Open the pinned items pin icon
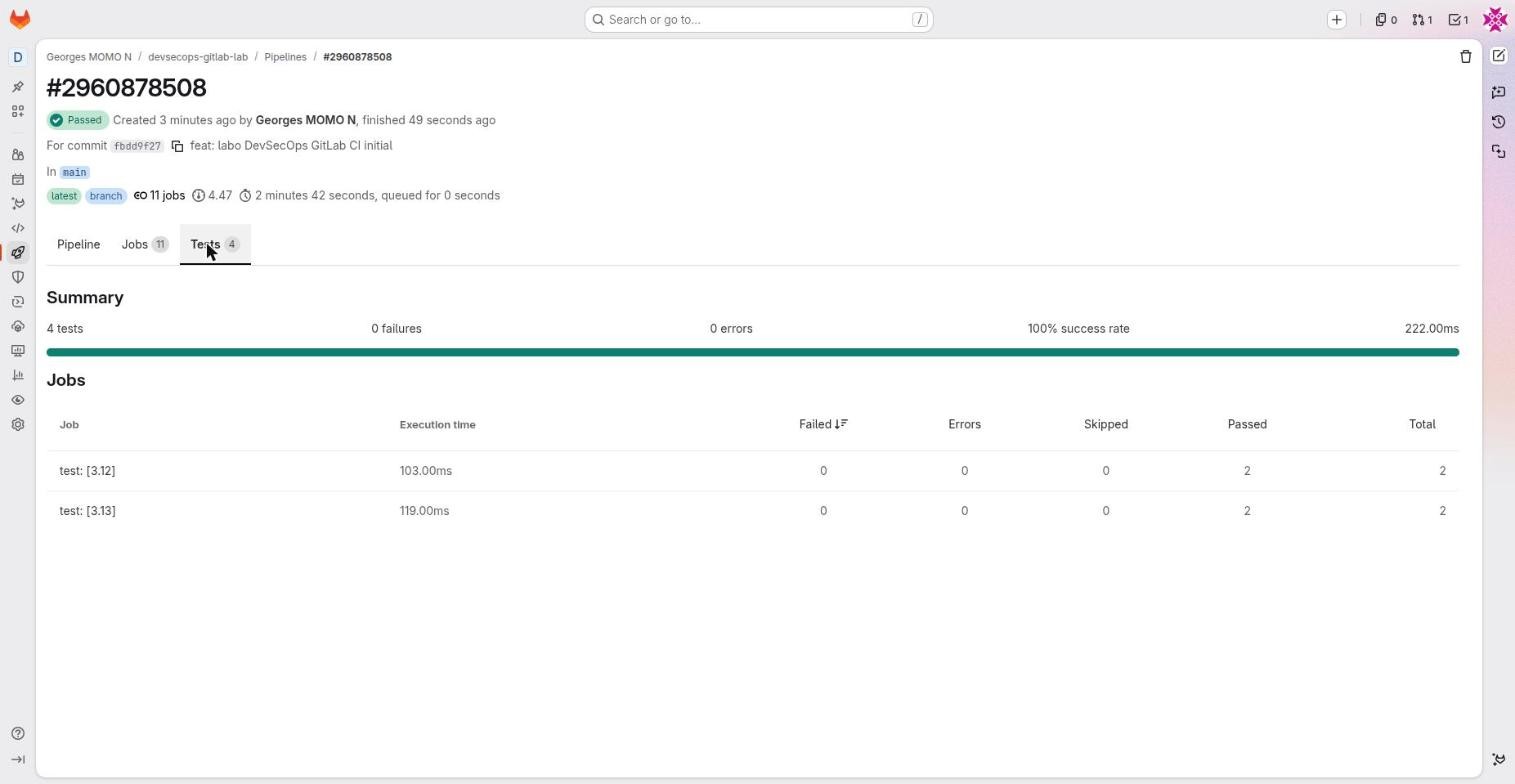This screenshot has width=1515, height=784. point(17,87)
